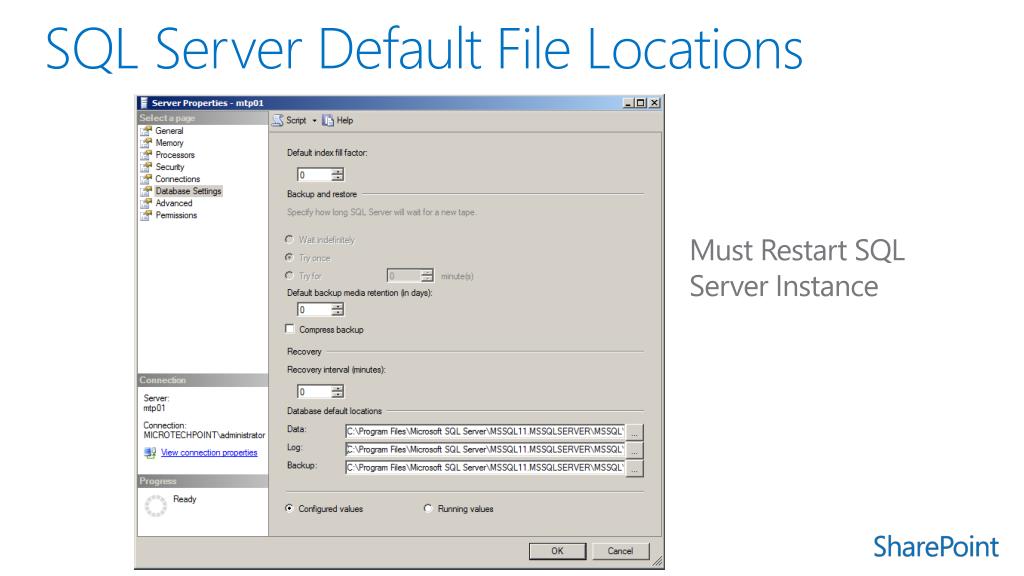
Task: Click the Cancel button
Action: (620, 551)
